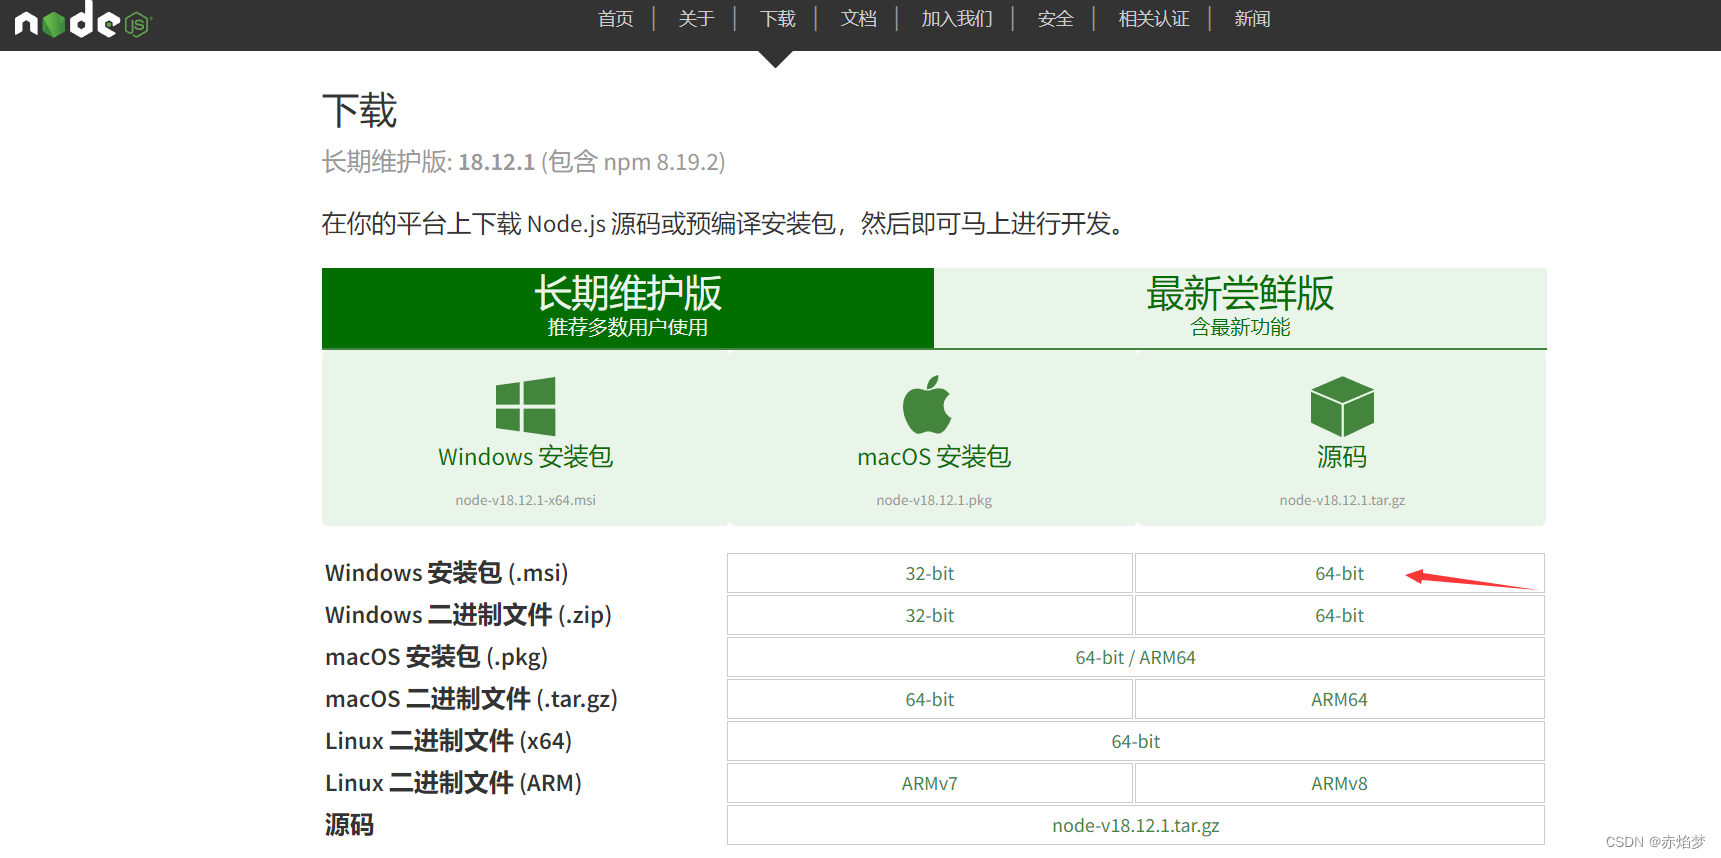Download macOS .pkg 64-bit / ARM64 installer
Image resolution: width=1721 pixels, height=858 pixels.
click(x=1136, y=657)
